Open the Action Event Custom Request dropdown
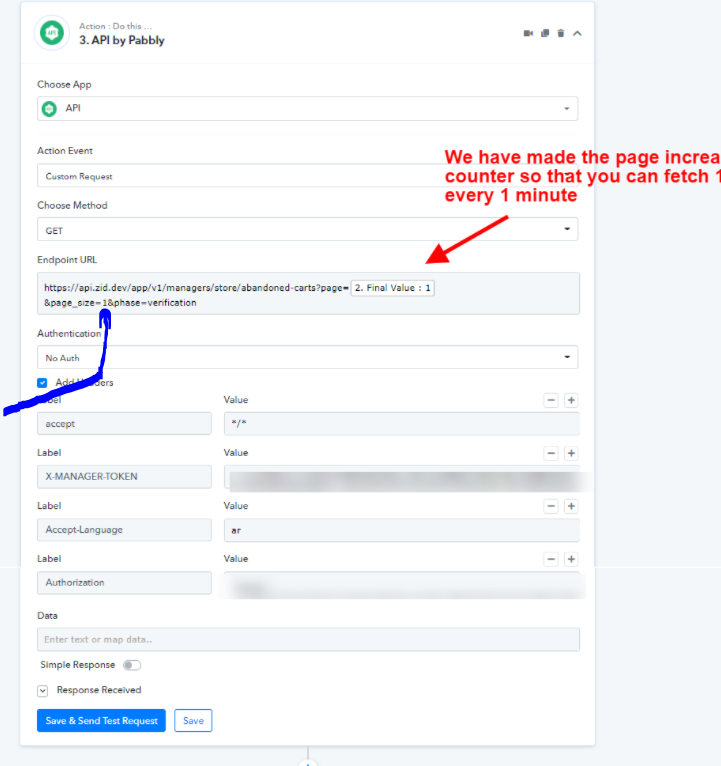Viewport: 721px width, 766px height. coord(307,176)
